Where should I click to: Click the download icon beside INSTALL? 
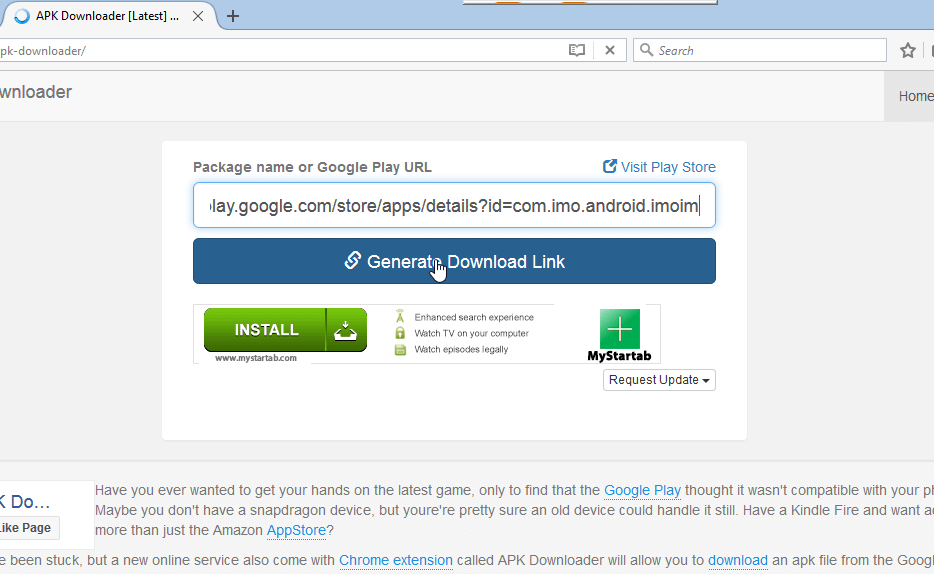coord(345,330)
